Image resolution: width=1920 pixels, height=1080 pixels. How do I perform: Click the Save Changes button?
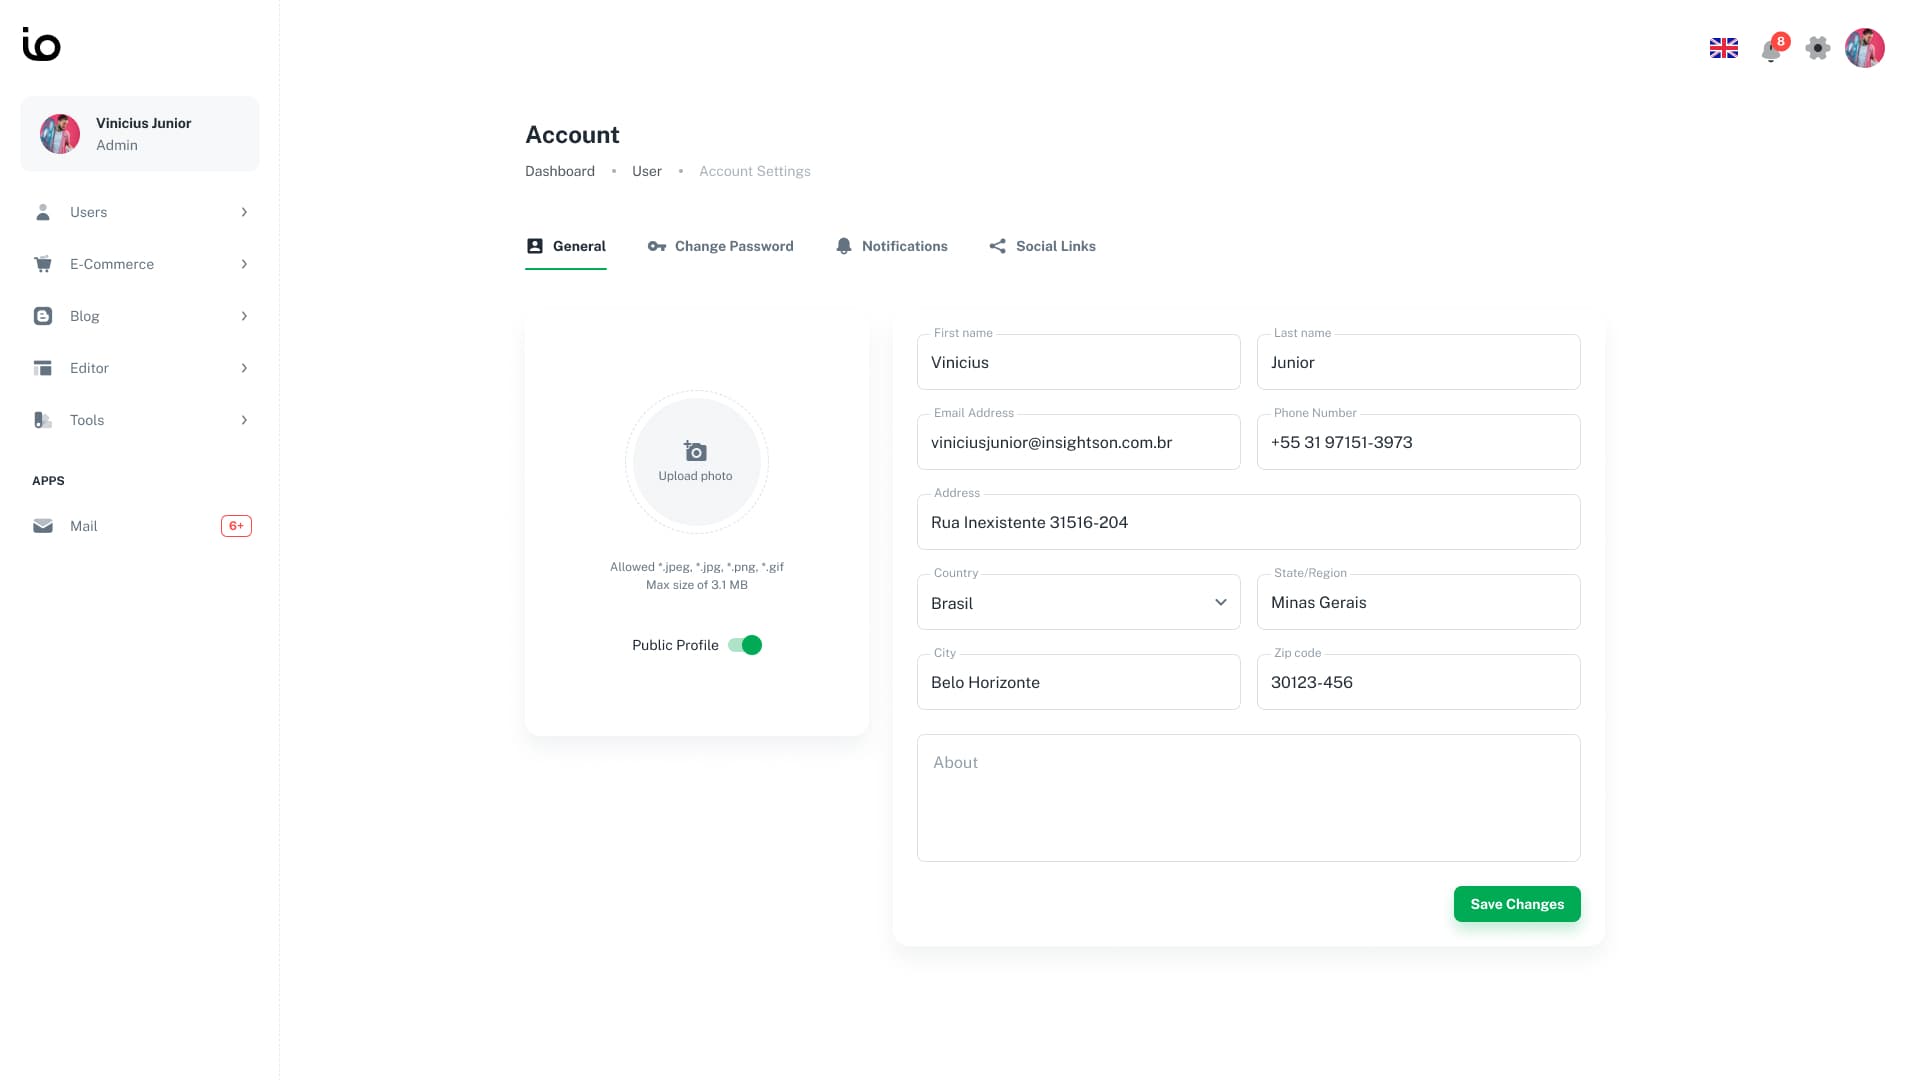[x=1516, y=904]
